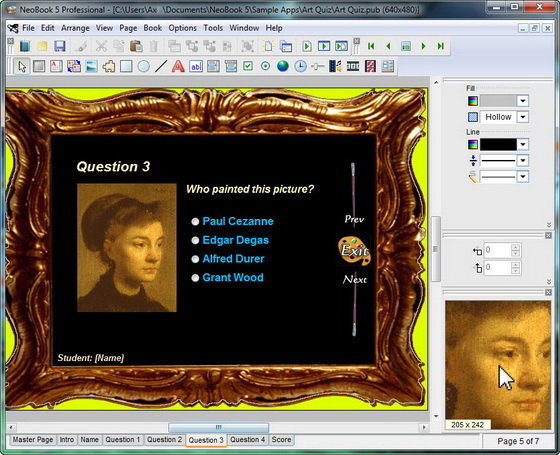Open the Hollow fill pattern dropdown
The height and width of the screenshot is (455, 560).
pos(523,117)
